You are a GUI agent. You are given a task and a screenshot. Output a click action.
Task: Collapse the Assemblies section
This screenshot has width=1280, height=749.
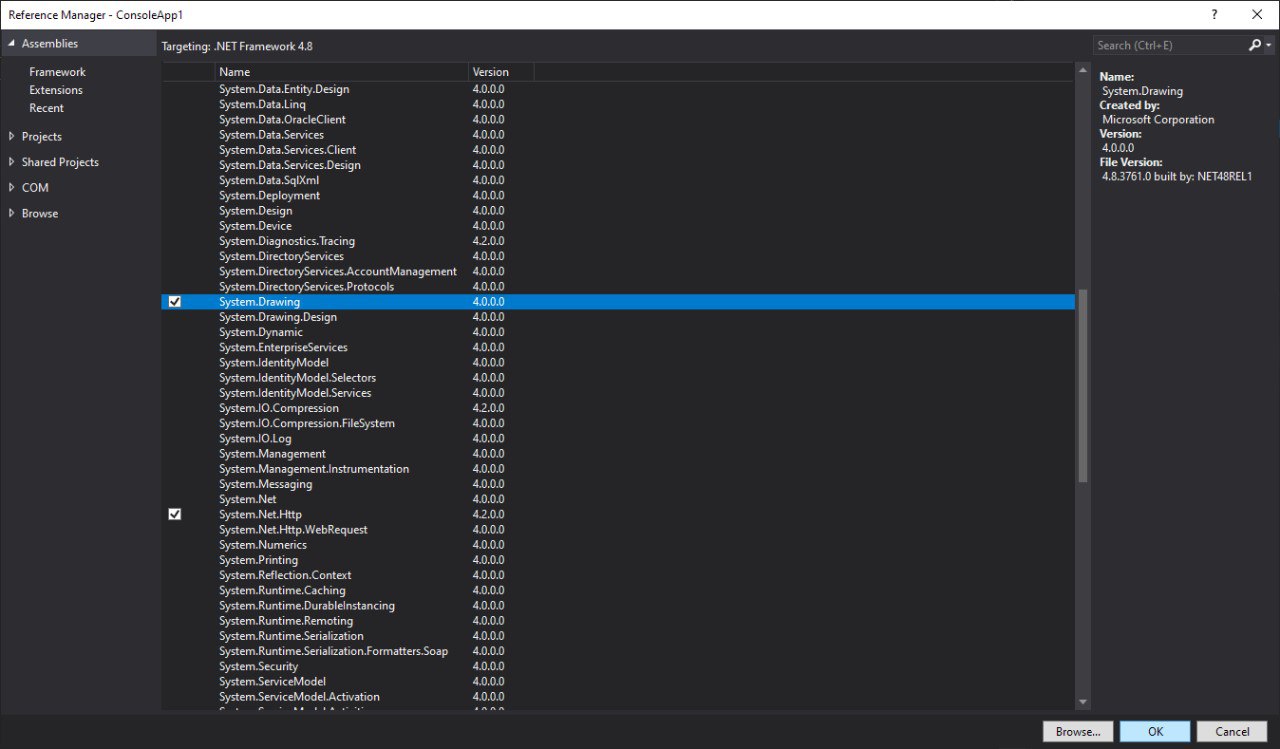coord(11,44)
